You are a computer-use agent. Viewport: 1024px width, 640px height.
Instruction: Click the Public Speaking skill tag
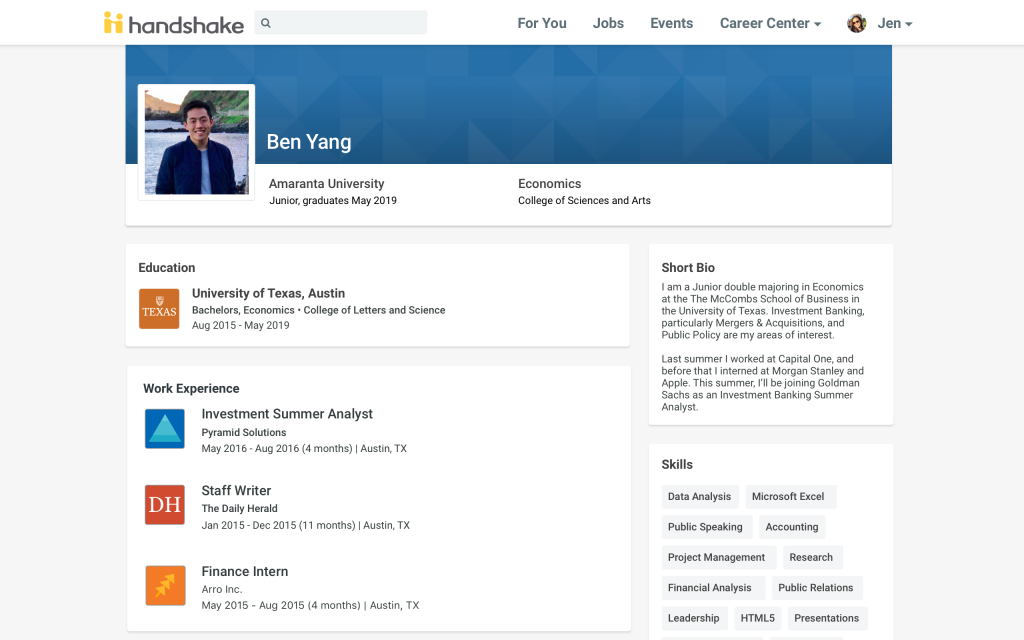coord(705,527)
